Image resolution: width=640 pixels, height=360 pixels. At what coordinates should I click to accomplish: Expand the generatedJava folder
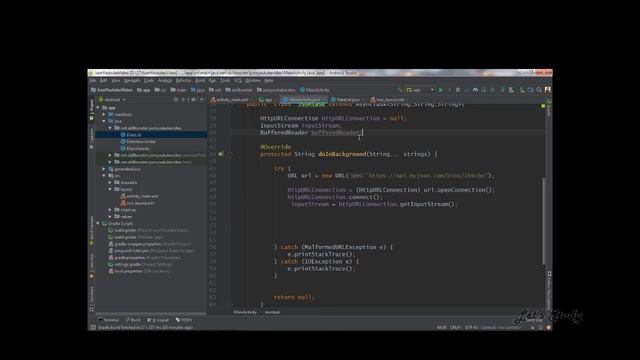(x=104, y=169)
